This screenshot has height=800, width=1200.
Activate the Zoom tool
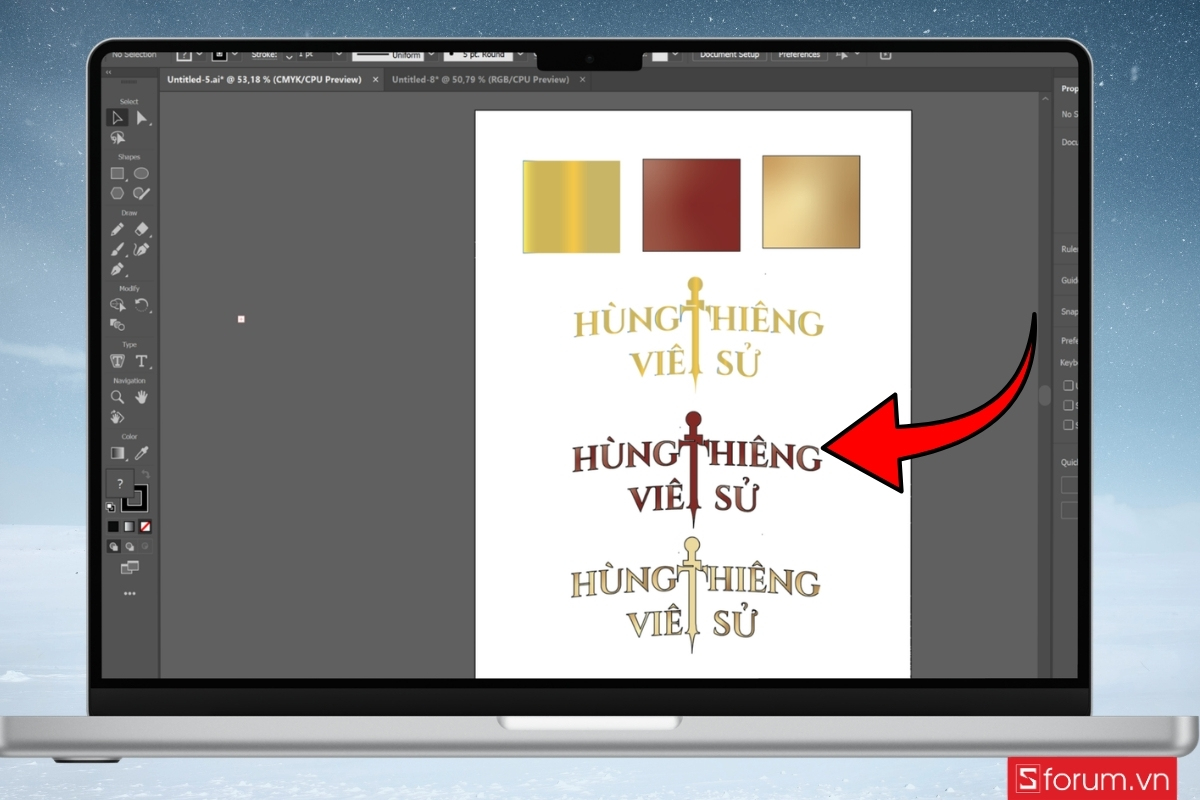click(117, 397)
